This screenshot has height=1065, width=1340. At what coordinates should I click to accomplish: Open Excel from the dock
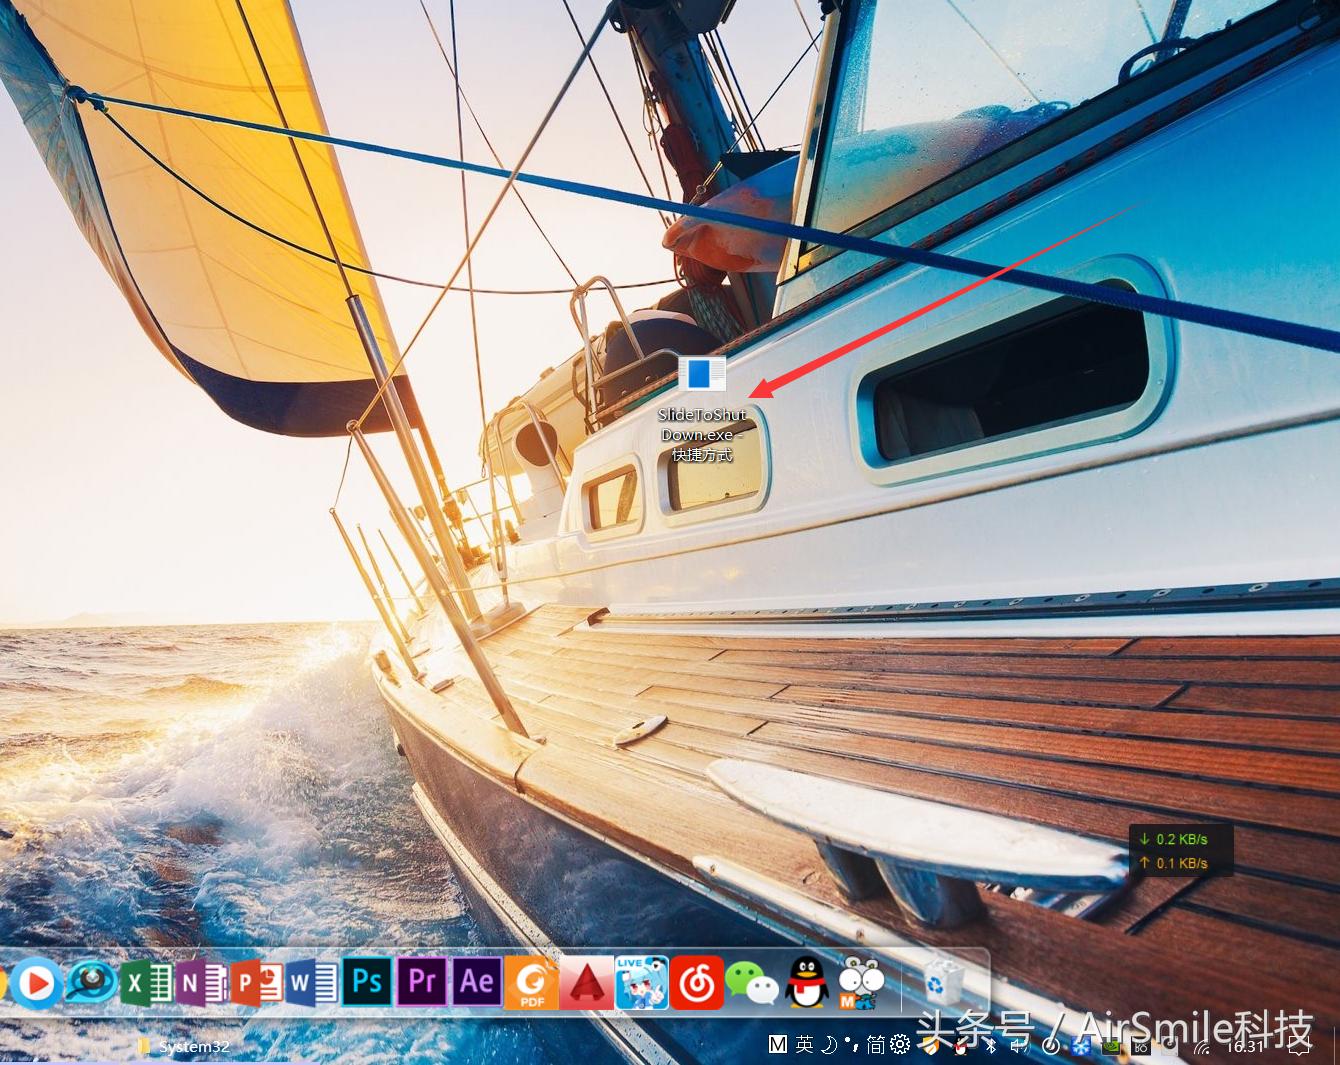(148, 983)
